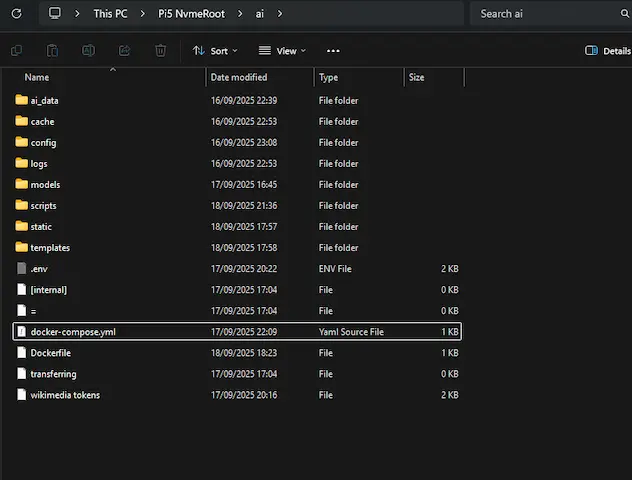This screenshot has height=480, width=632.
Task: Click the 2 KB size of wikimedia tokens
Action: point(449,395)
